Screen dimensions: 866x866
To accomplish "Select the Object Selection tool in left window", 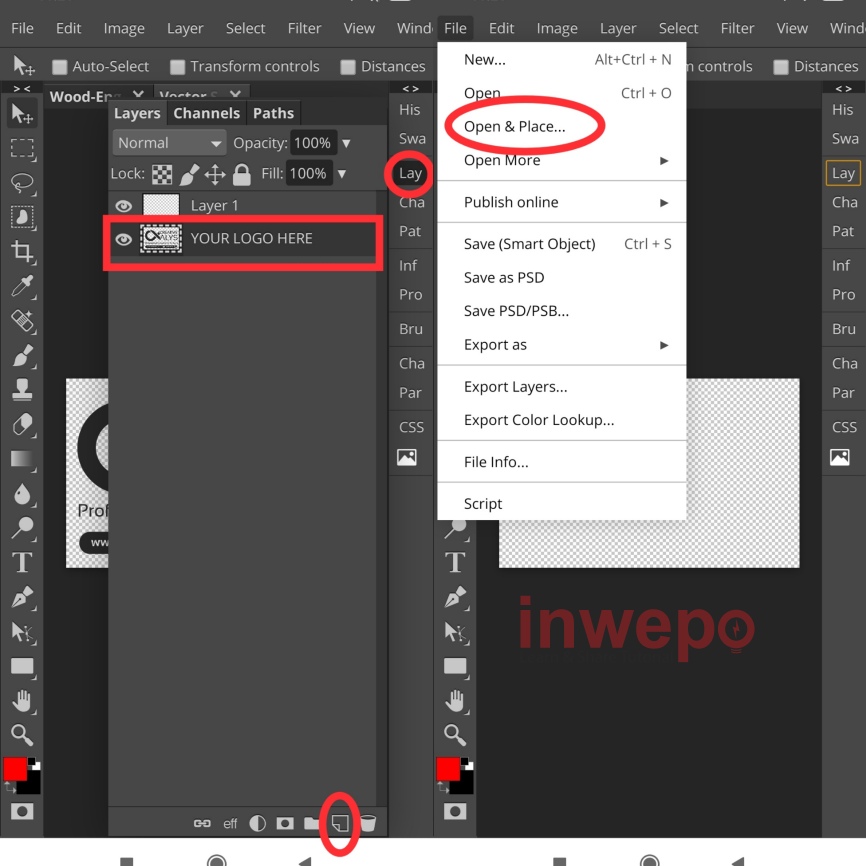I will [x=22, y=217].
